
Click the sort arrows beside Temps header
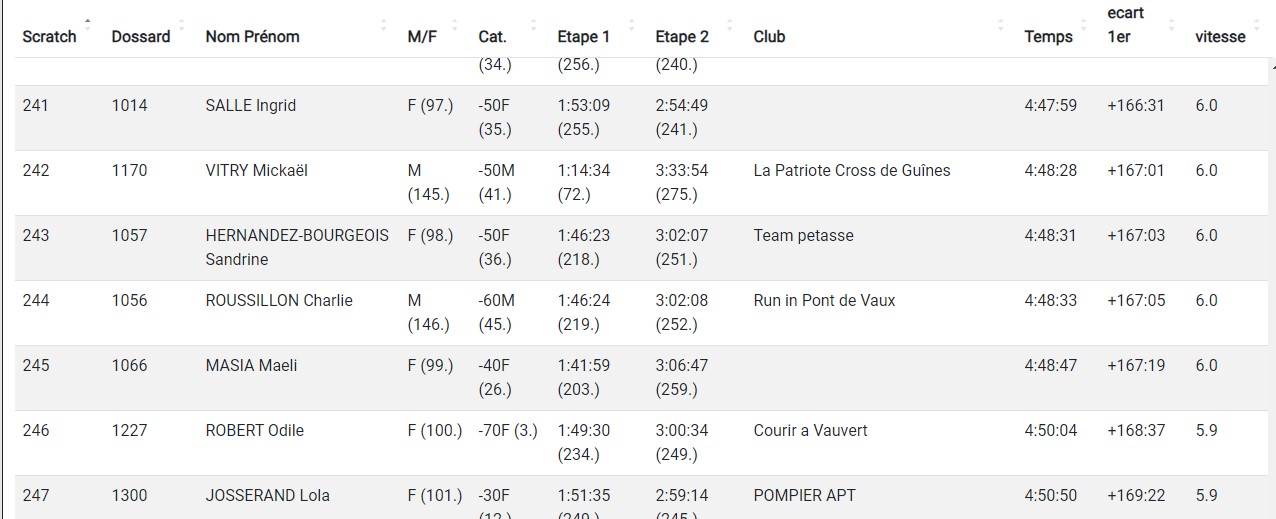tap(1083, 24)
